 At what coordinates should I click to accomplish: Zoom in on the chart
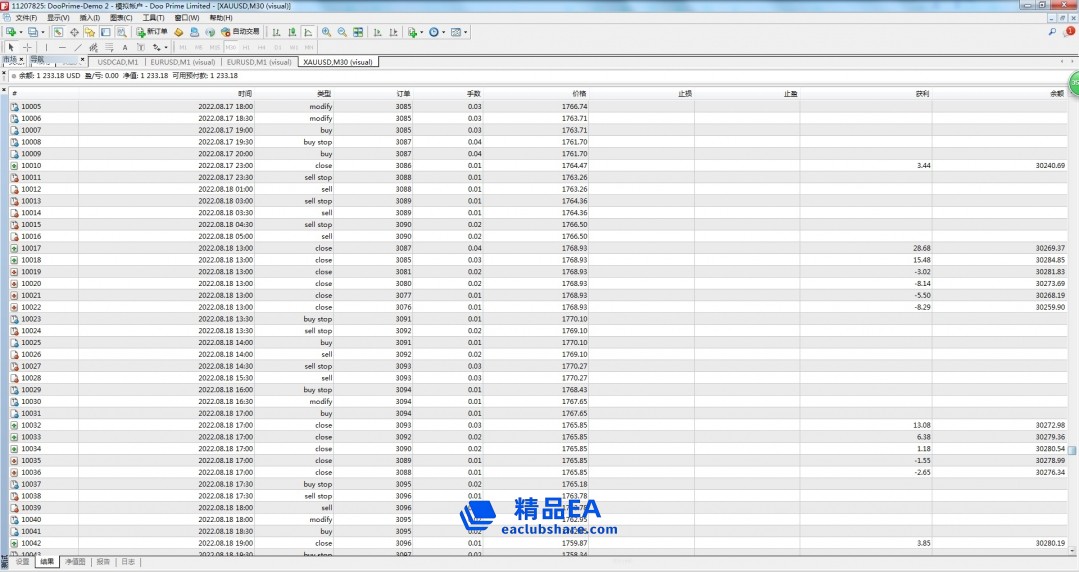pyautogui.click(x=326, y=32)
